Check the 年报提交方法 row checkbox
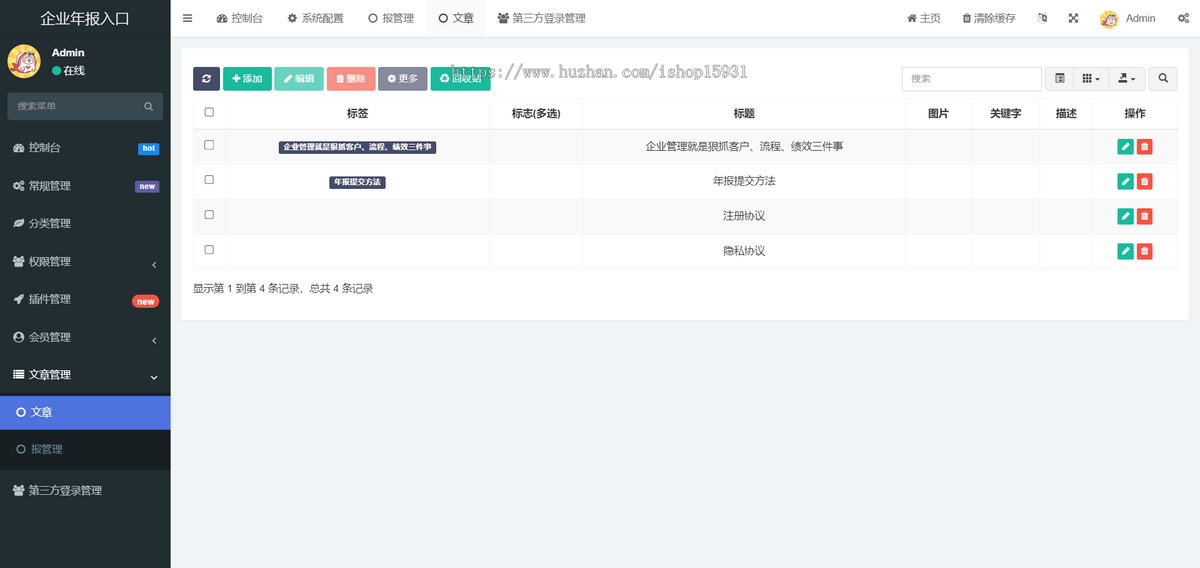This screenshot has height=568, width=1200. pyautogui.click(x=209, y=180)
